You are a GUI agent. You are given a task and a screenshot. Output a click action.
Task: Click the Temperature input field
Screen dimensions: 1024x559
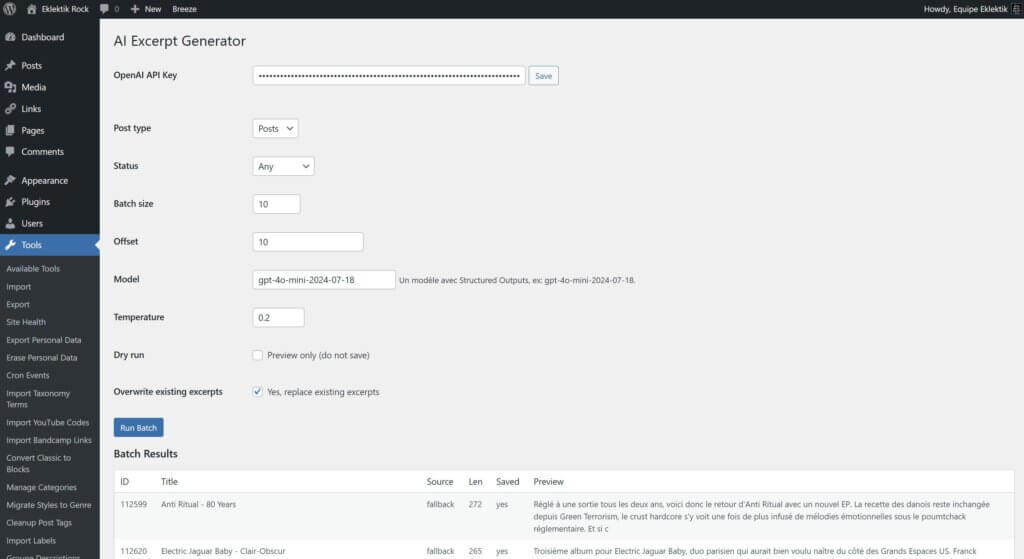pyautogui.click(x=278, y=317)
